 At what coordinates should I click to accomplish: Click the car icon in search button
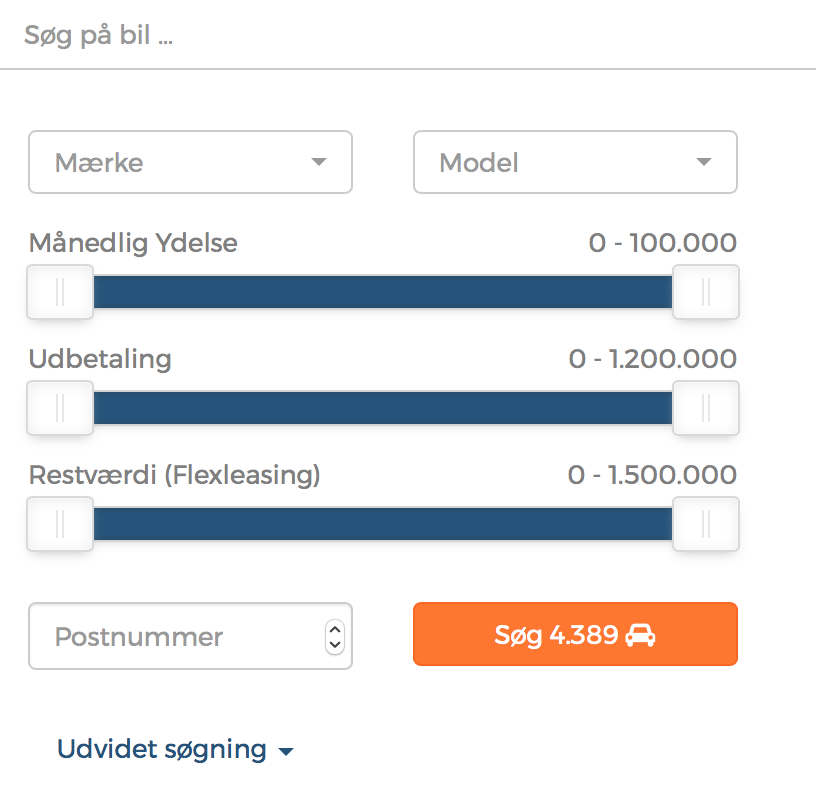point(640,635)
